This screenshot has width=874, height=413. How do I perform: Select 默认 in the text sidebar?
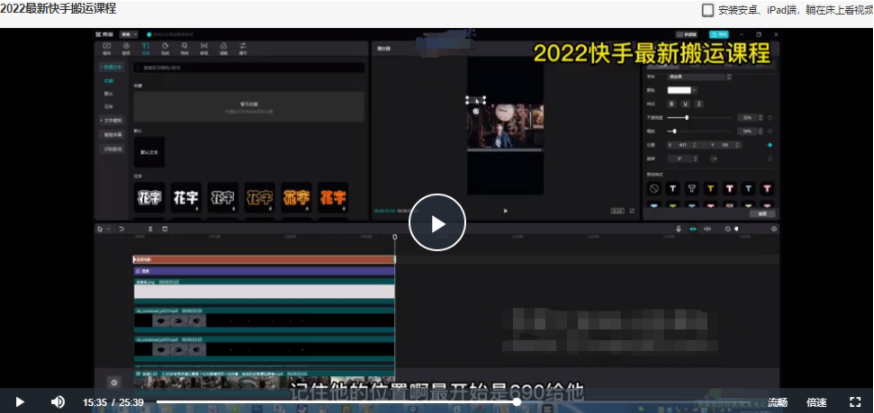point(109,94)
